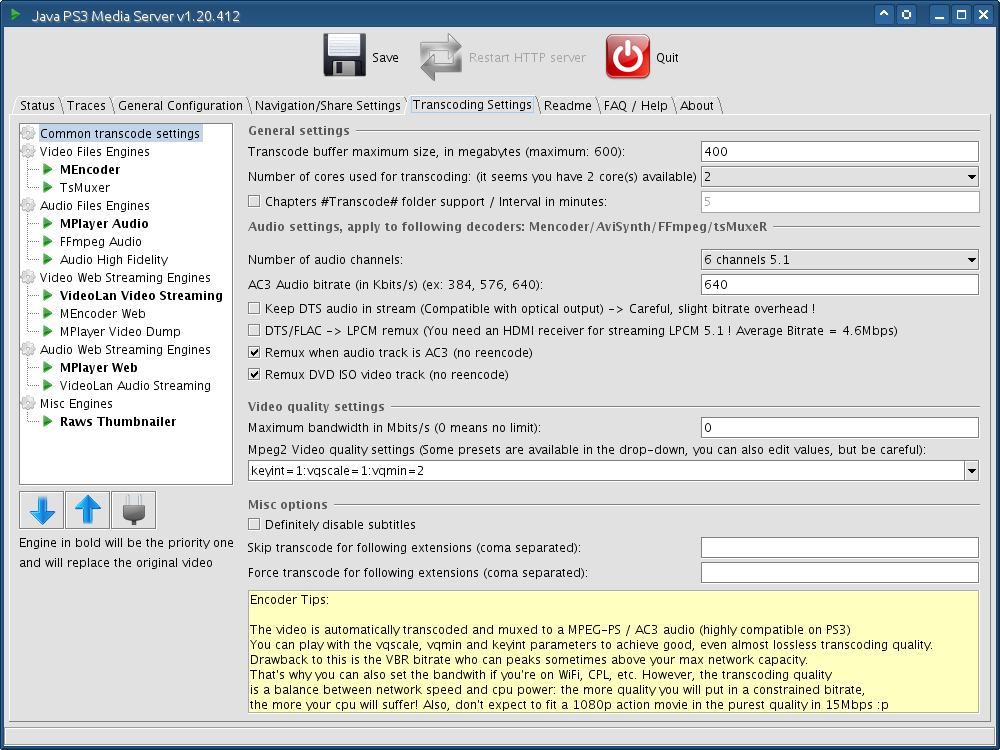This screenshot has width=1000, height=750.
Task: Uncheck Remux DVD ISO video track
Action: click(x=254, y=374)
